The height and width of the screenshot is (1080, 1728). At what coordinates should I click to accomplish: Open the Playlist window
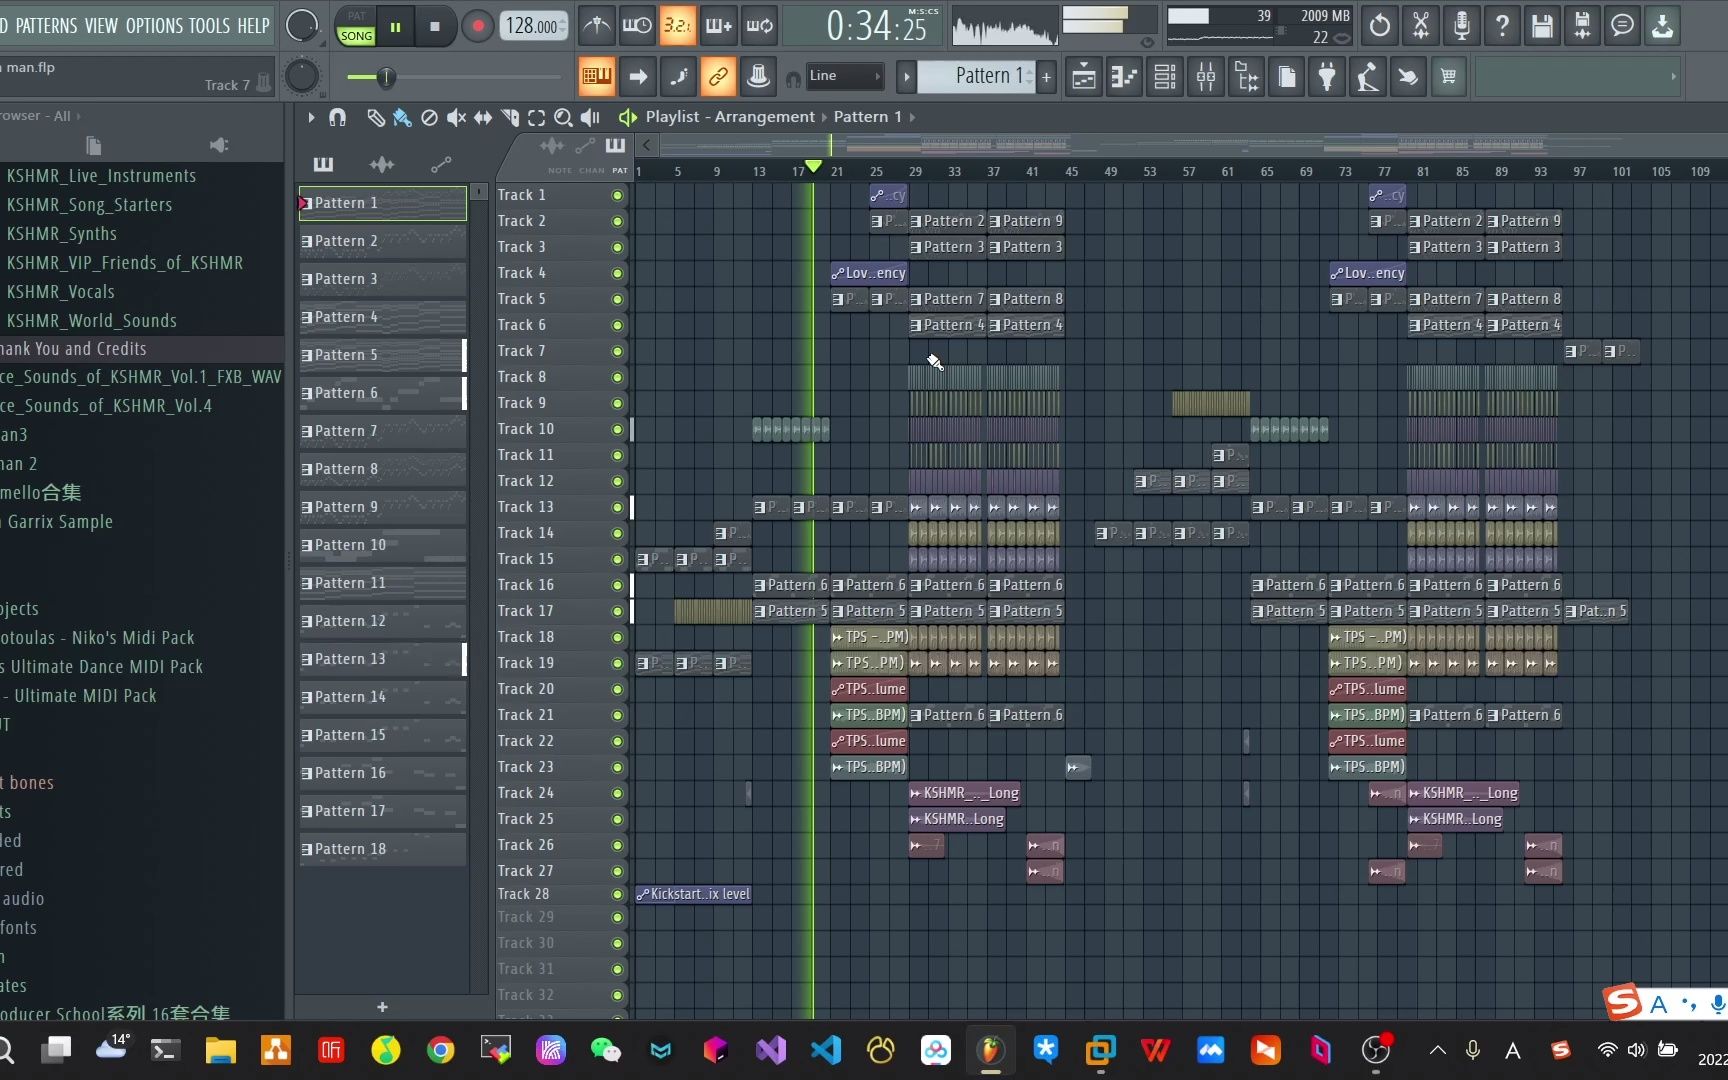pos(1084,76)
